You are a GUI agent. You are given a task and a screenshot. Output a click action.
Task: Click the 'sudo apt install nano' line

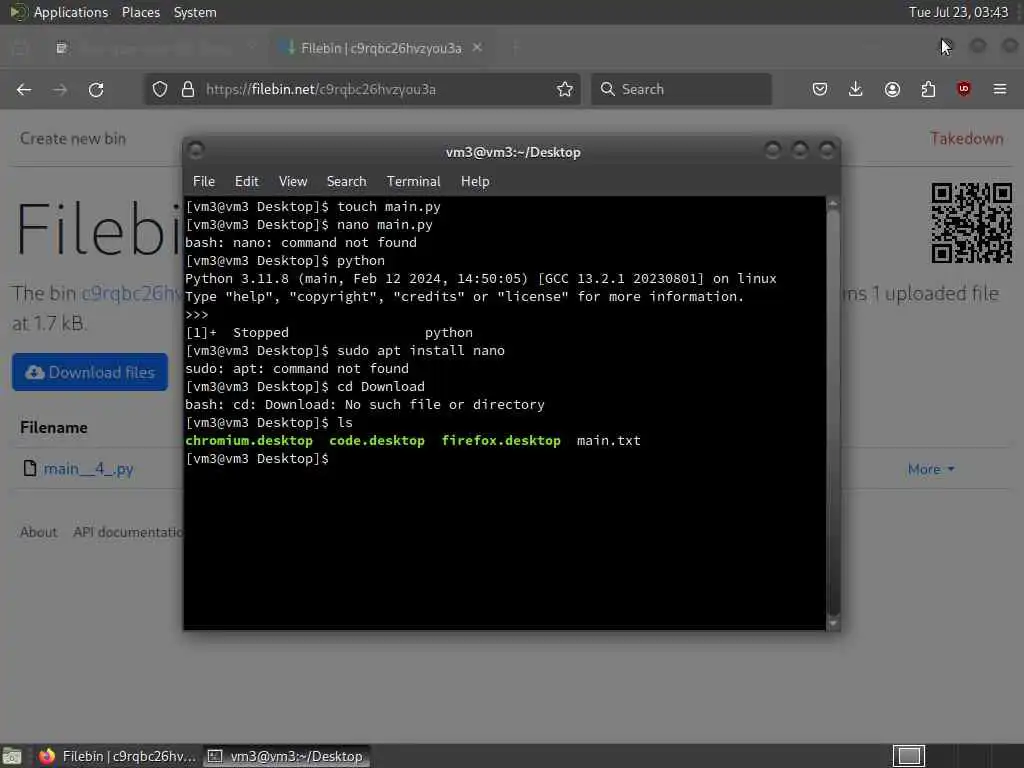[345, 351]
